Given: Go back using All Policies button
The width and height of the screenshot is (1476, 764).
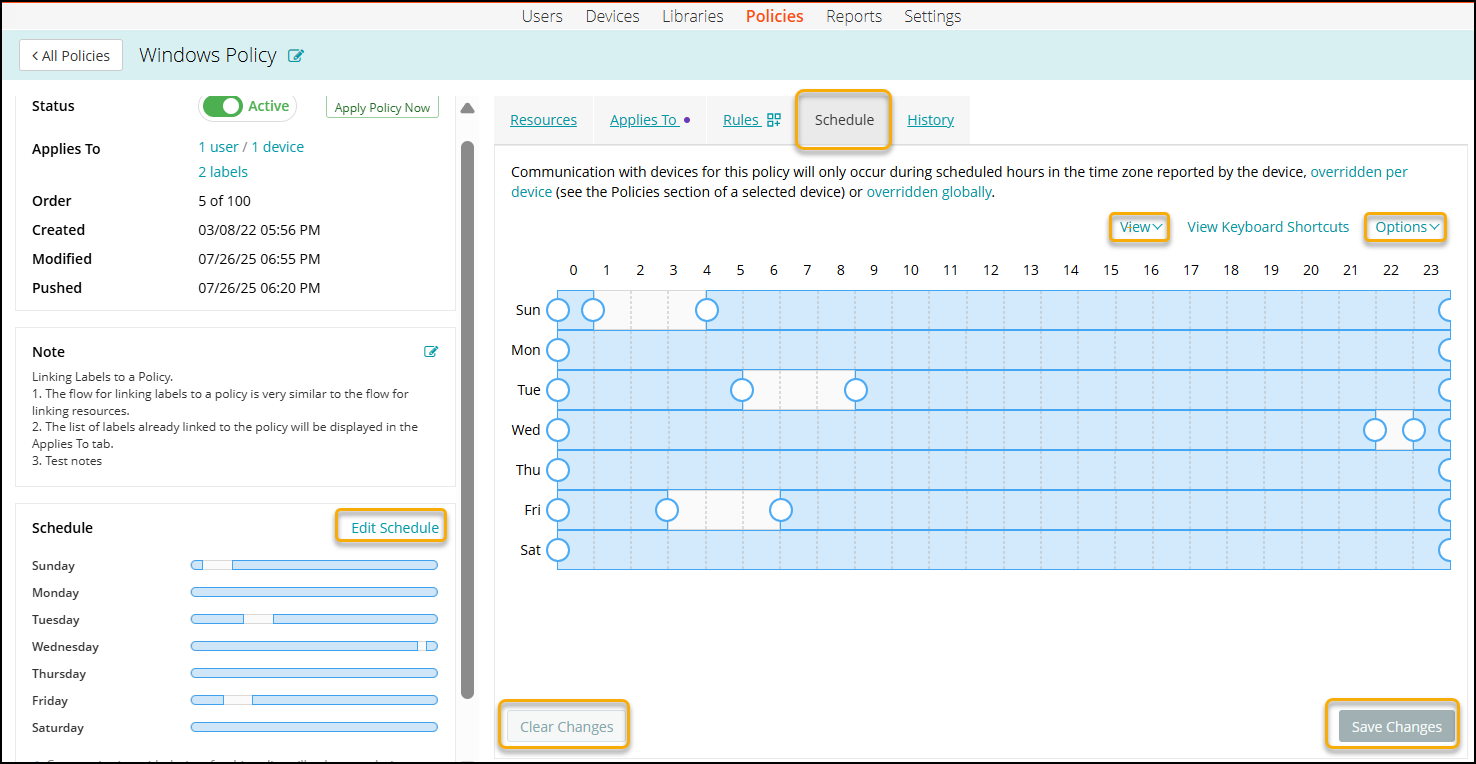Looking at the screenshot, I should (71, 56).
